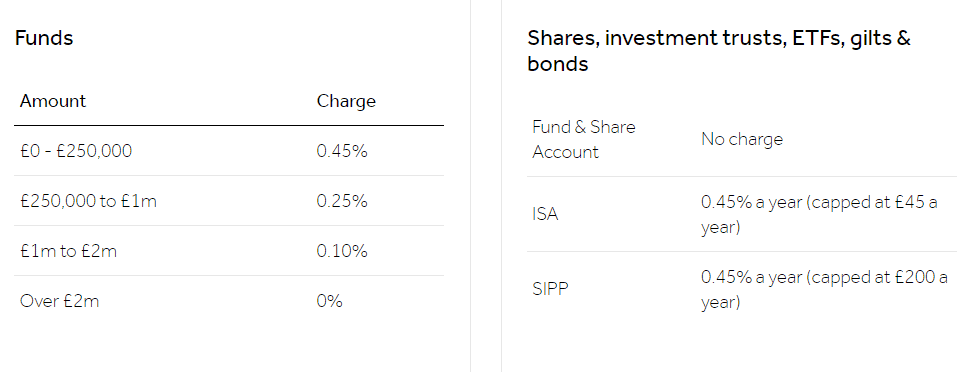
Task: Click the No charge text
Action: point(742,139)
